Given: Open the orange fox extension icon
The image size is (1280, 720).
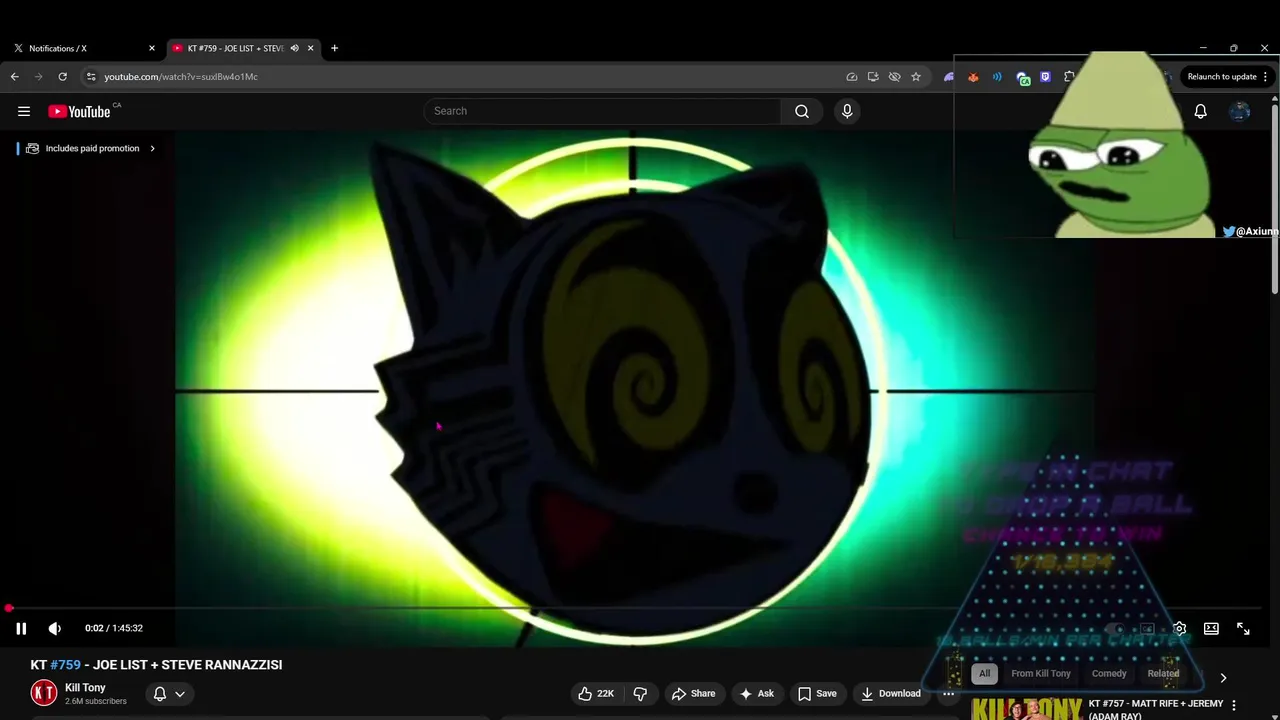Looking at the screenshot, I should (973, 76).
